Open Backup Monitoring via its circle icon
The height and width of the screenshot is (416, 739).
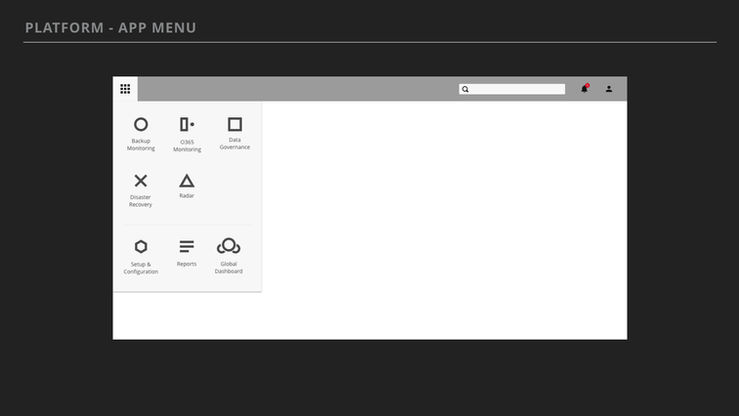(140, 124)
